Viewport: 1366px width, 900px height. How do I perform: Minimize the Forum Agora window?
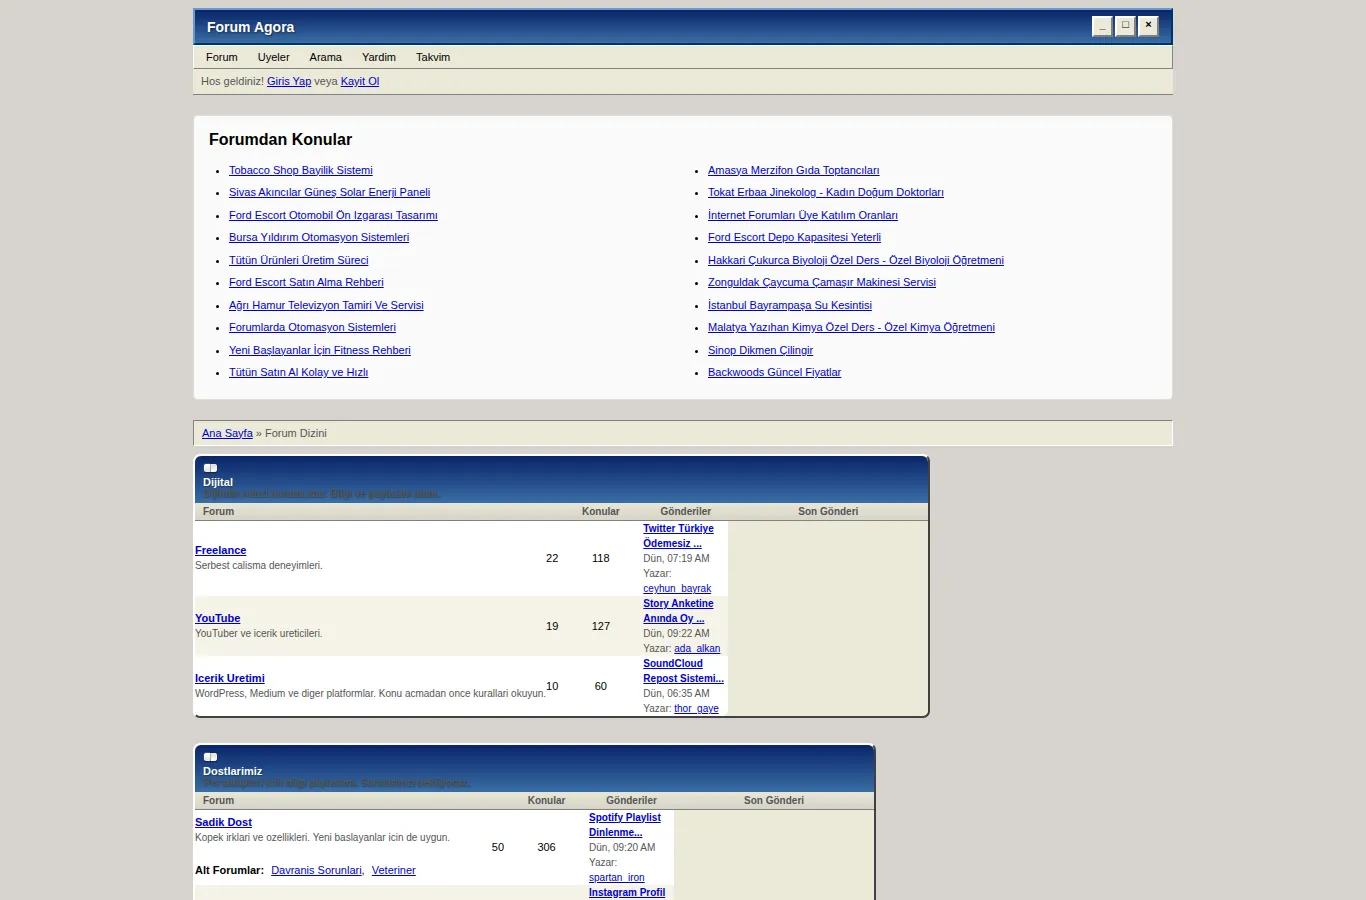1102,26
